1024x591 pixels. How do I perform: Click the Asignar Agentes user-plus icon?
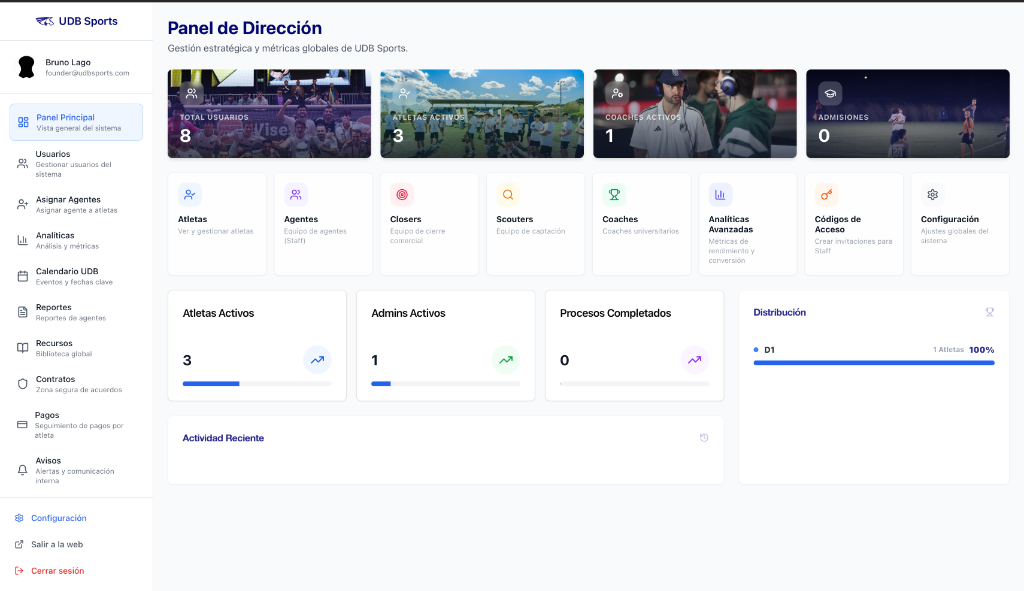[22, 204]
